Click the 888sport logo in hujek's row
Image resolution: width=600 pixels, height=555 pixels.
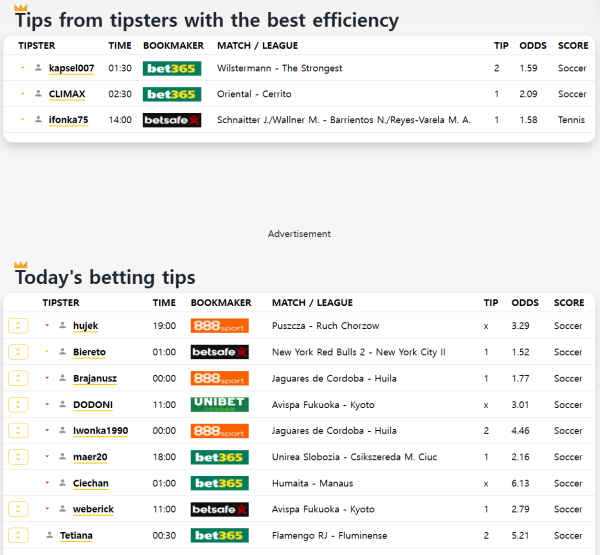click(219, 326)
